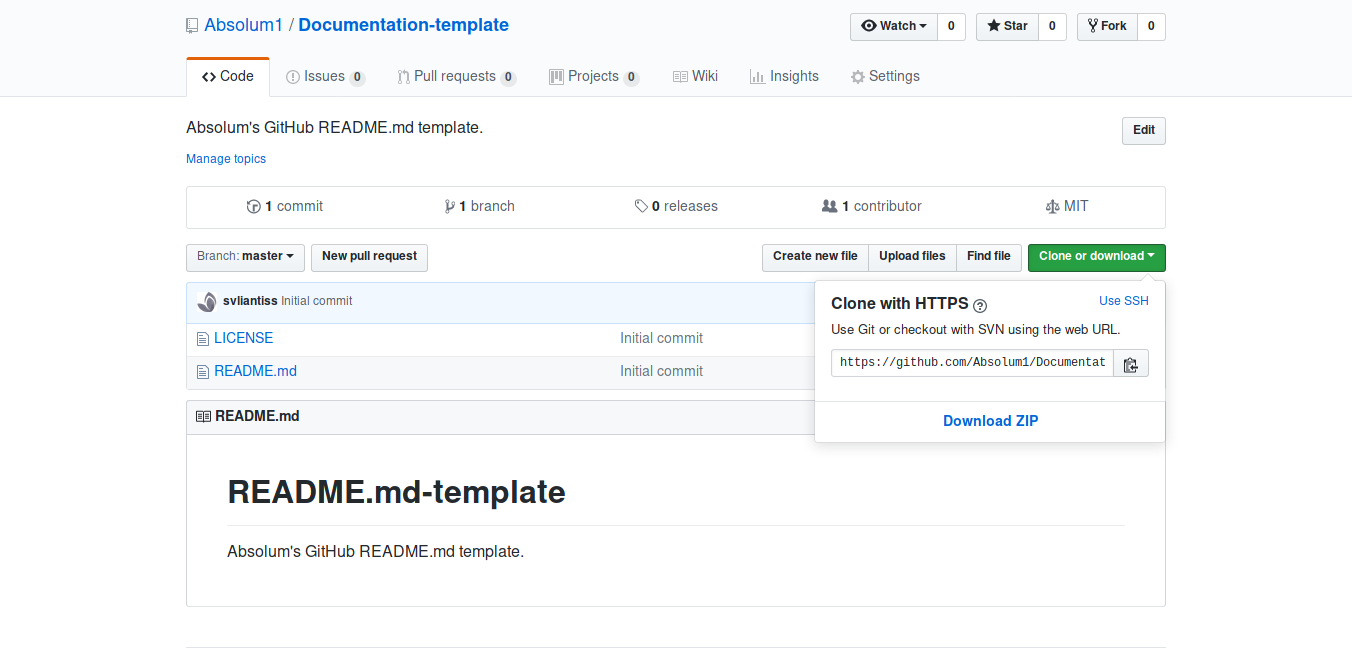Click the svliantiss avatar icon

[x=207, y=302]
